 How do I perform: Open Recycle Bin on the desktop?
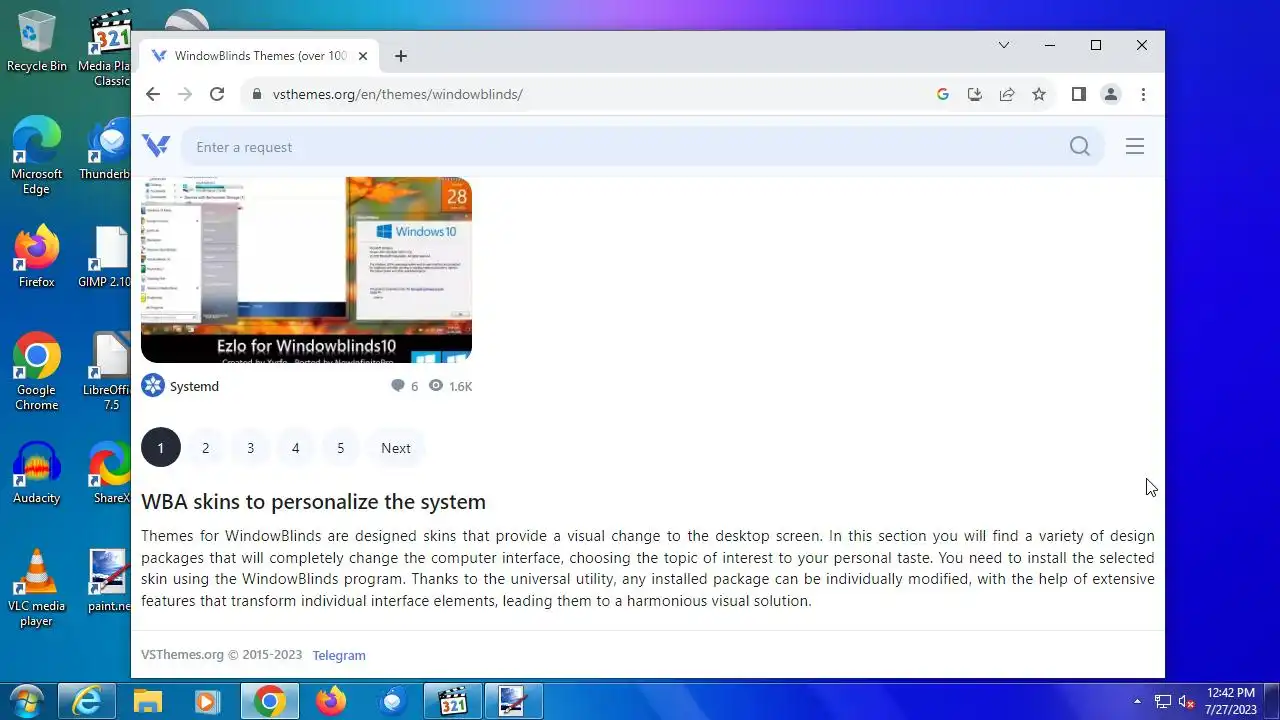point(37,42)
